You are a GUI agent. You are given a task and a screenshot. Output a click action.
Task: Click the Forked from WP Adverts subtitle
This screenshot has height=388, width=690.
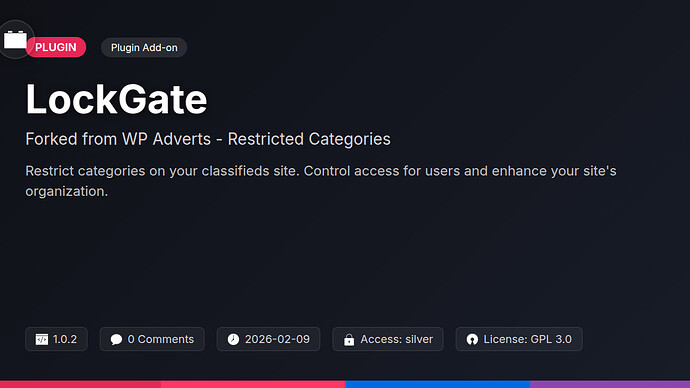tap(208, 139)
